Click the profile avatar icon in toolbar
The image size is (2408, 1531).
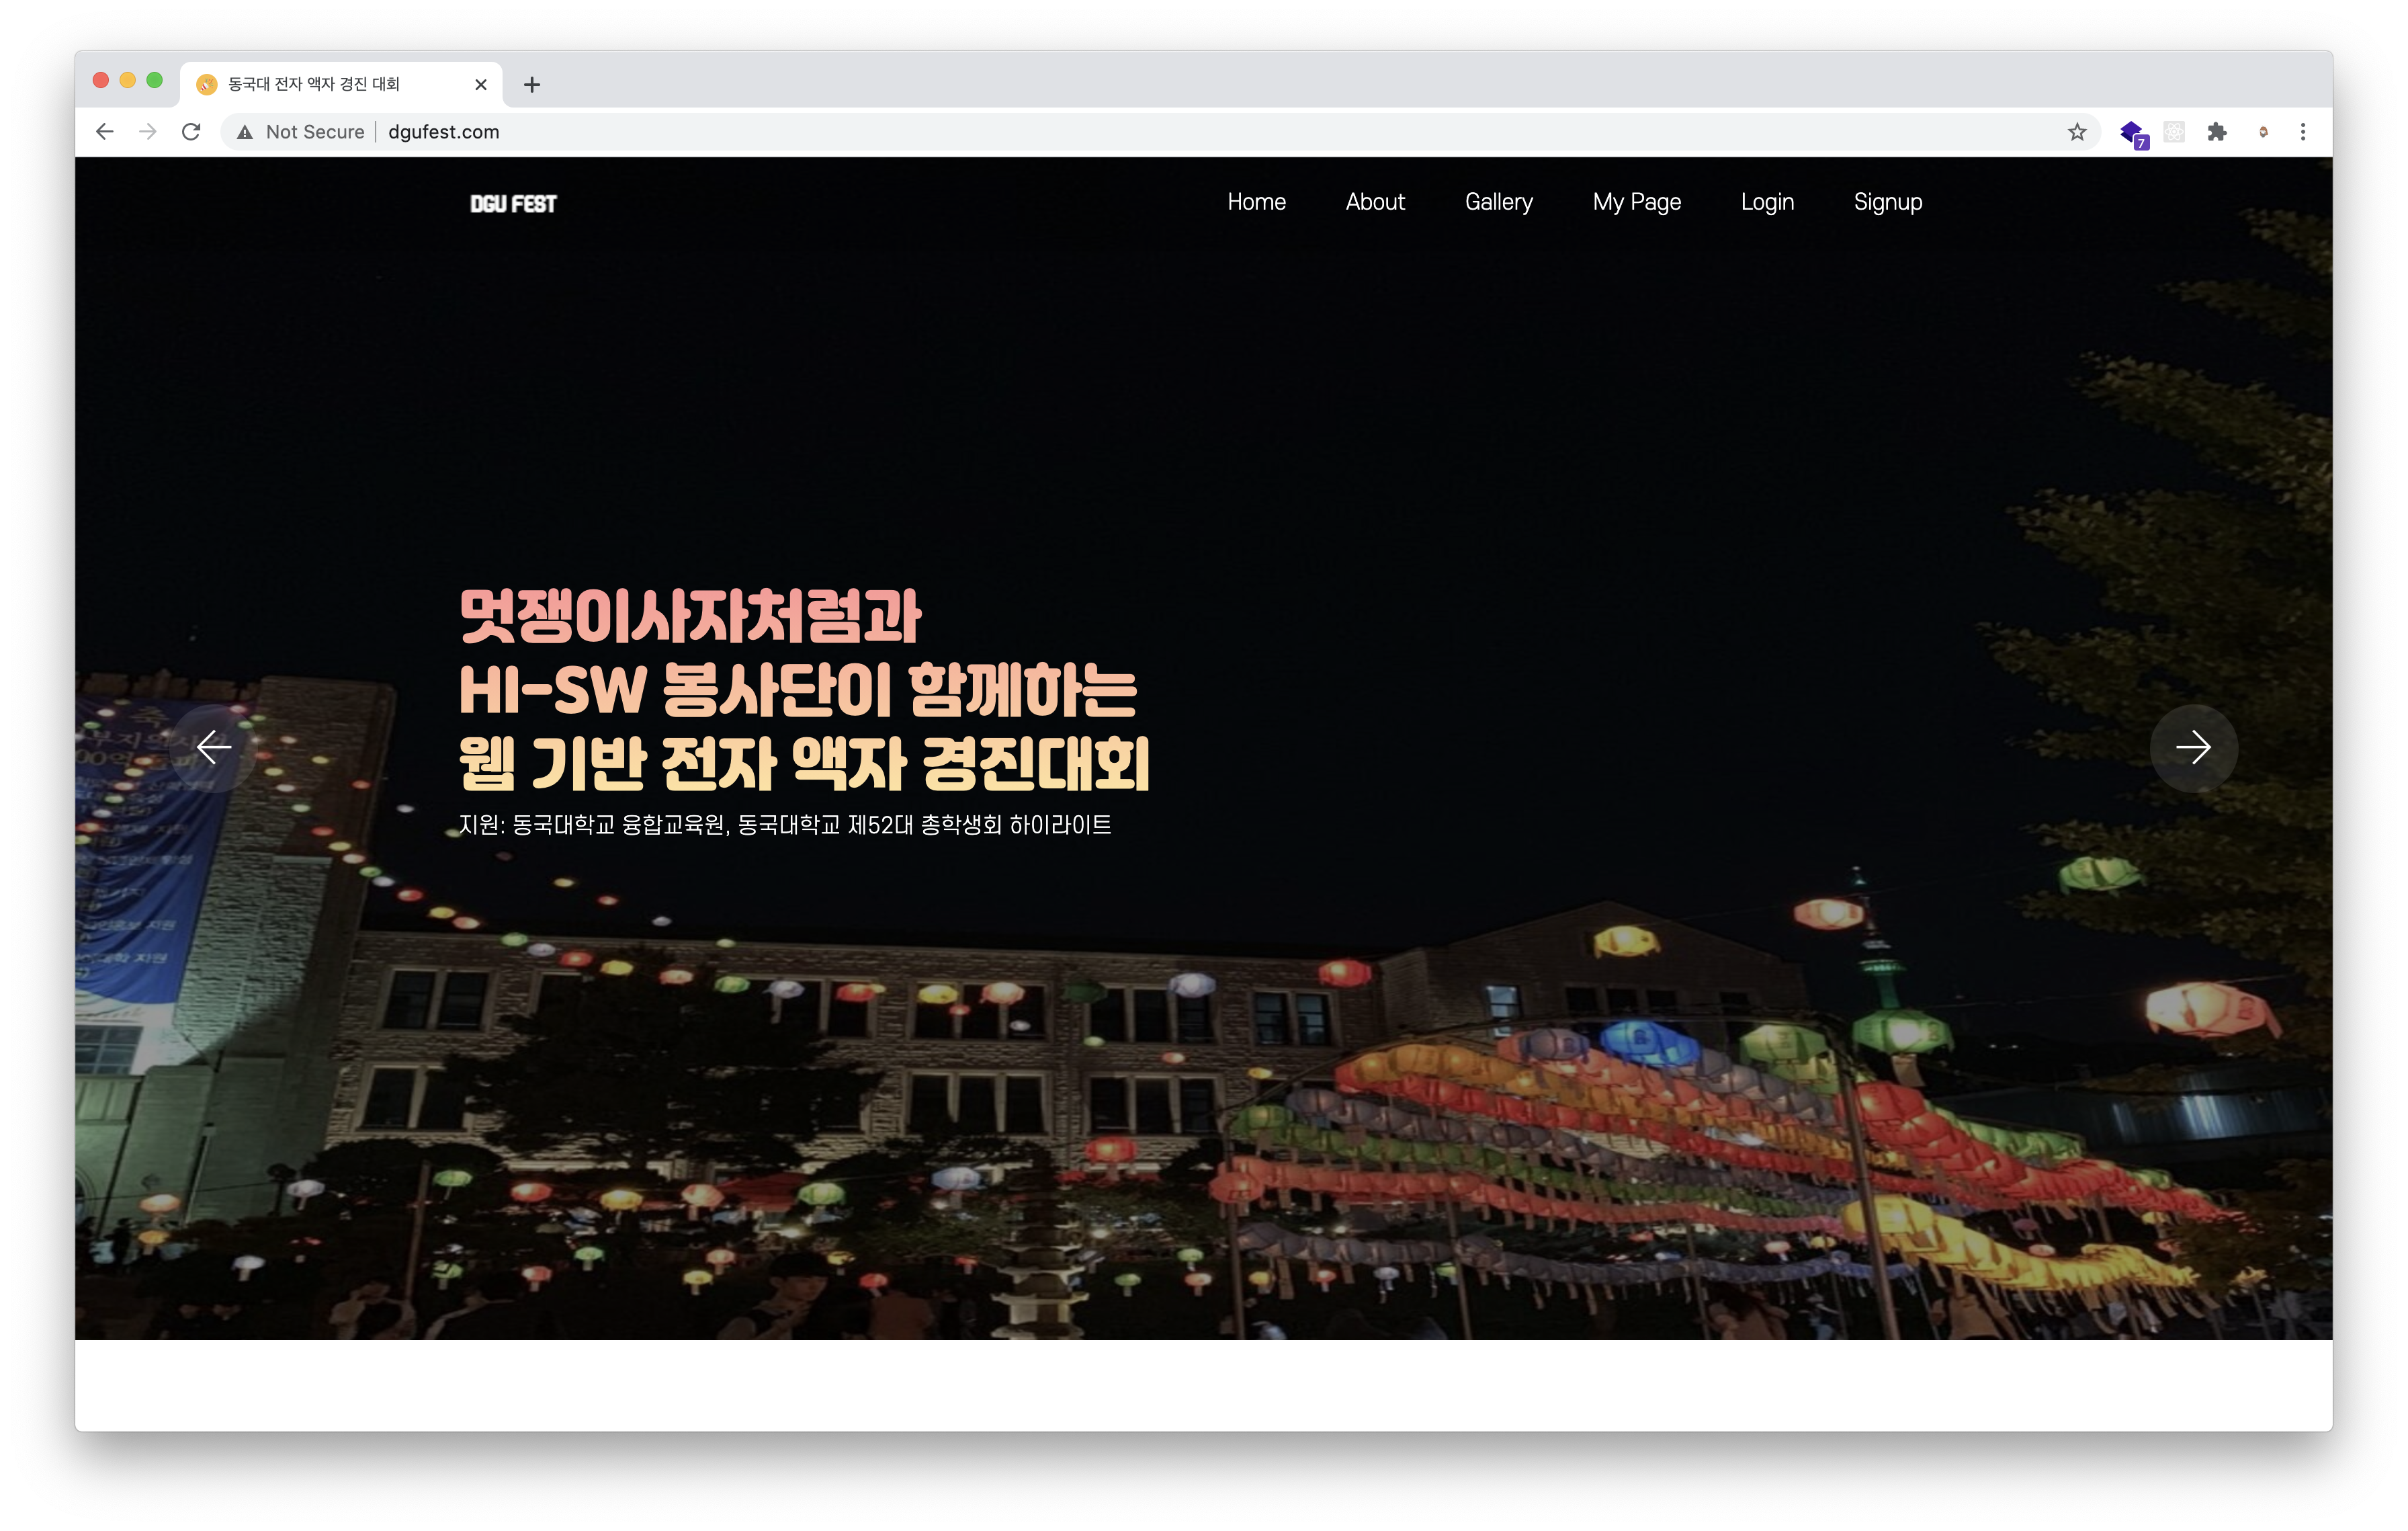[x=2263, y=132]
